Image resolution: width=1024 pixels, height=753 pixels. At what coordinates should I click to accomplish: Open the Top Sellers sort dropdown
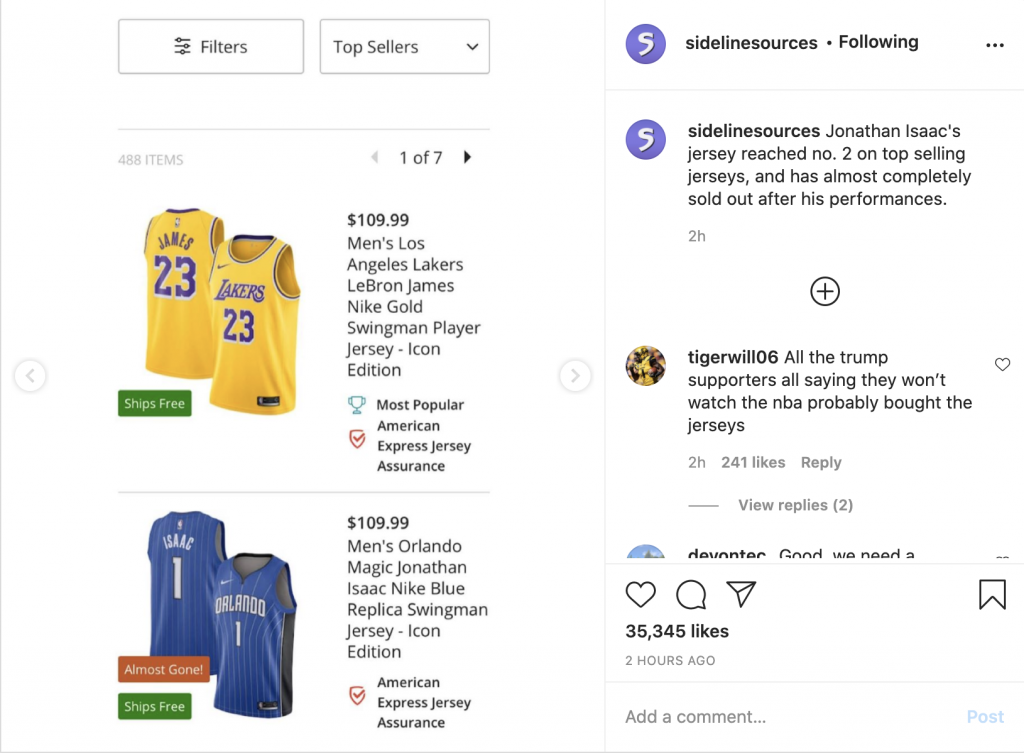click(x=404, y=46)
